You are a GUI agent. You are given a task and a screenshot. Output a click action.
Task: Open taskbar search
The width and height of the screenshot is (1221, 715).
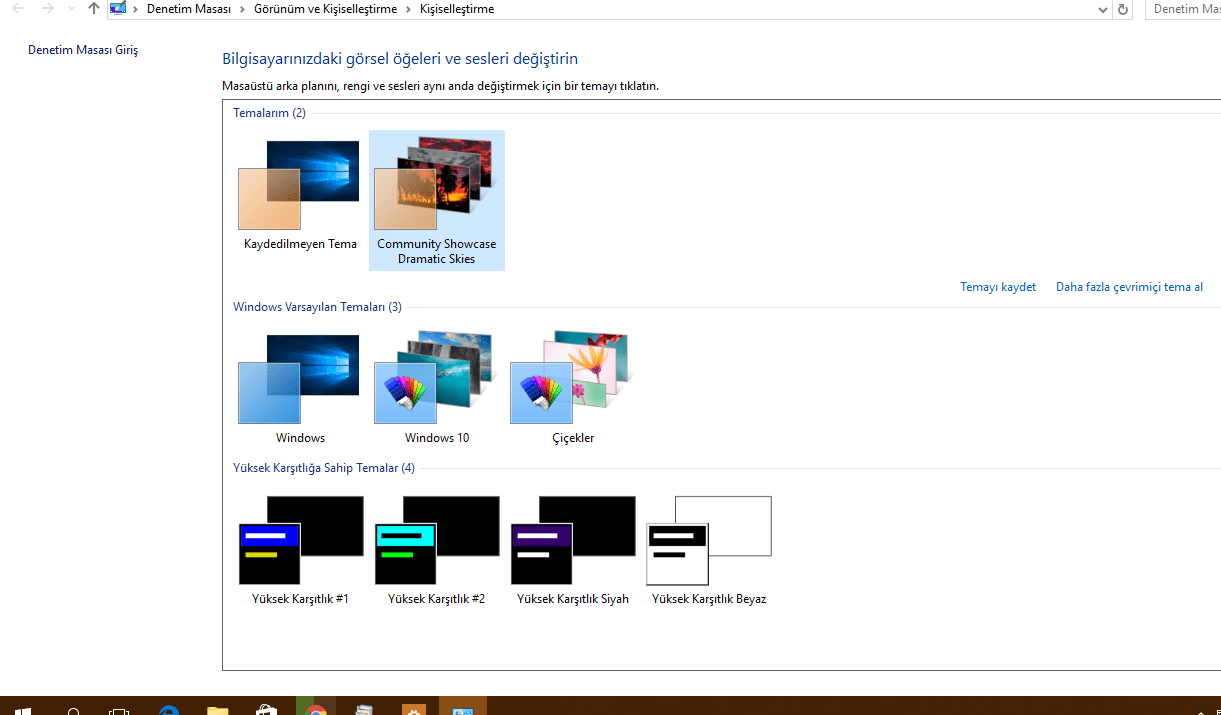pyautogui.click(x=73, y=710)
